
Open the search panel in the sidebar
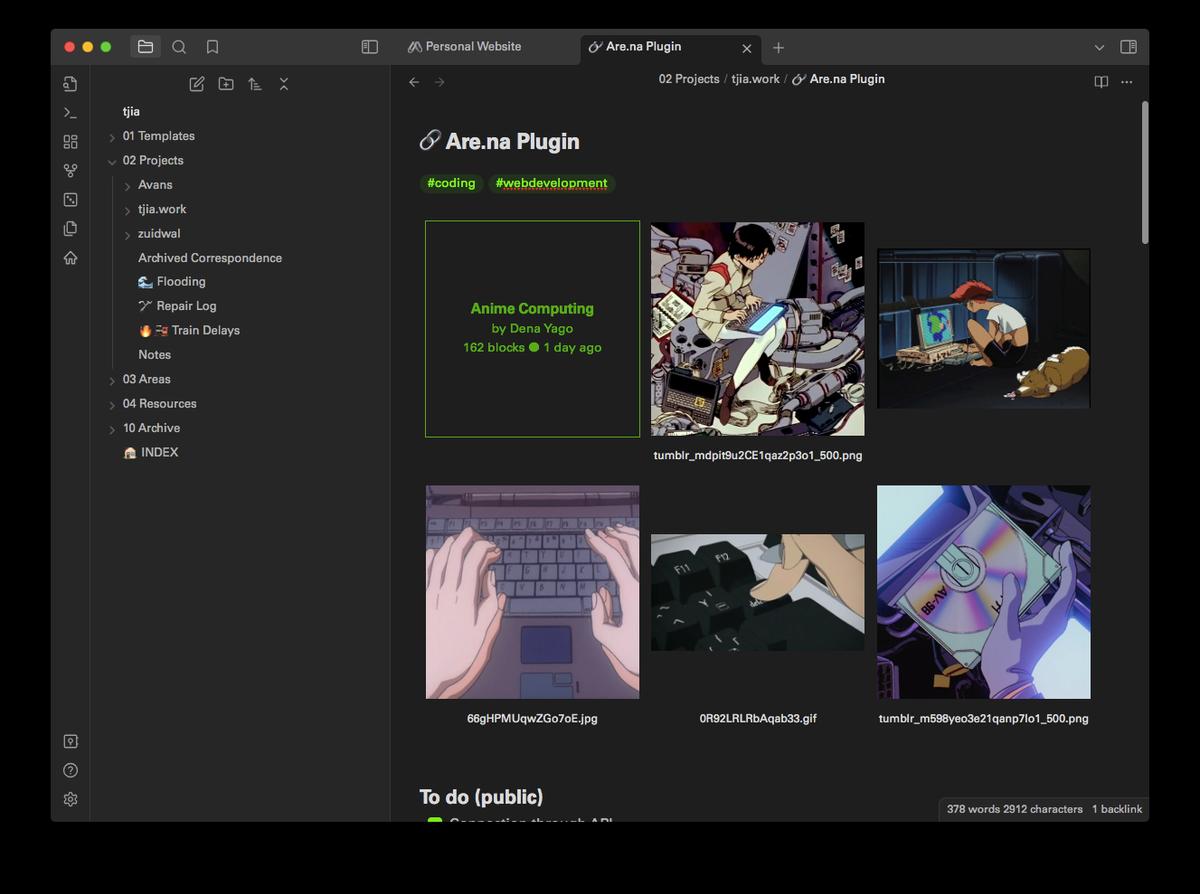(179, 47)
